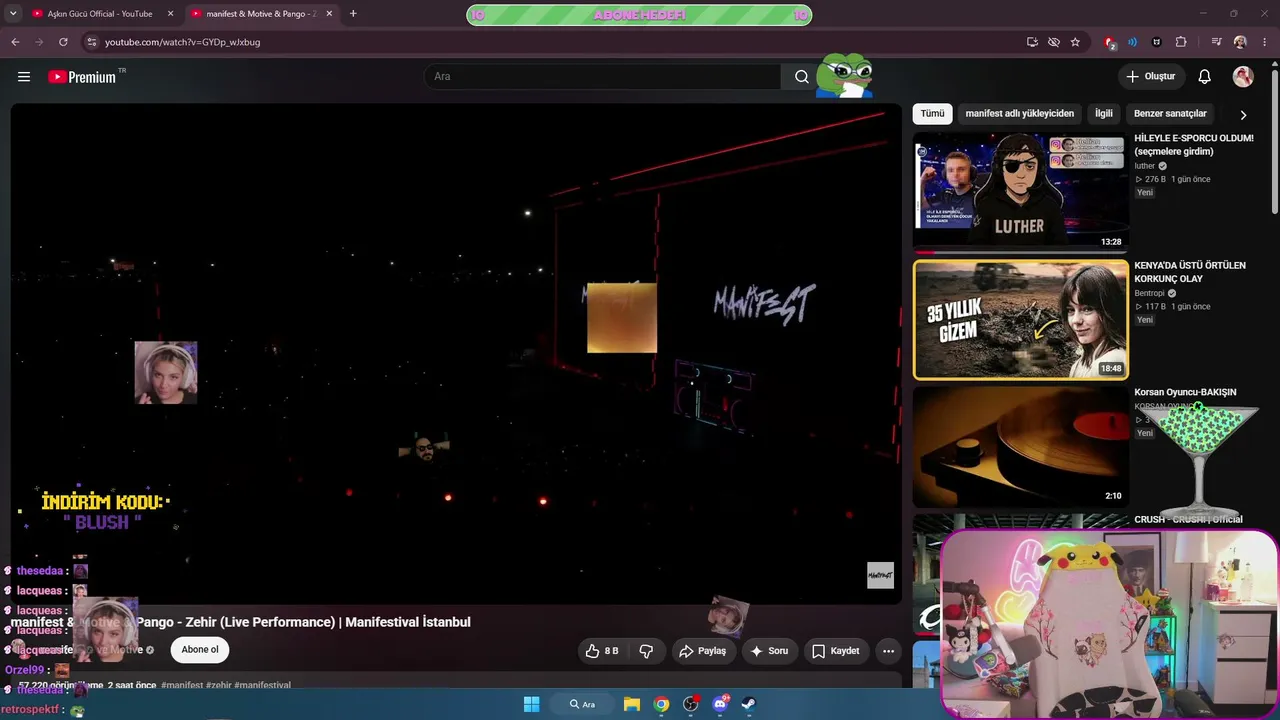Image resolution: width=1280 pixels, height=720 pixels.
Task: Open Korsan Oyuncu-BAKIŞIN video title
Action: tap(1185, 393)
